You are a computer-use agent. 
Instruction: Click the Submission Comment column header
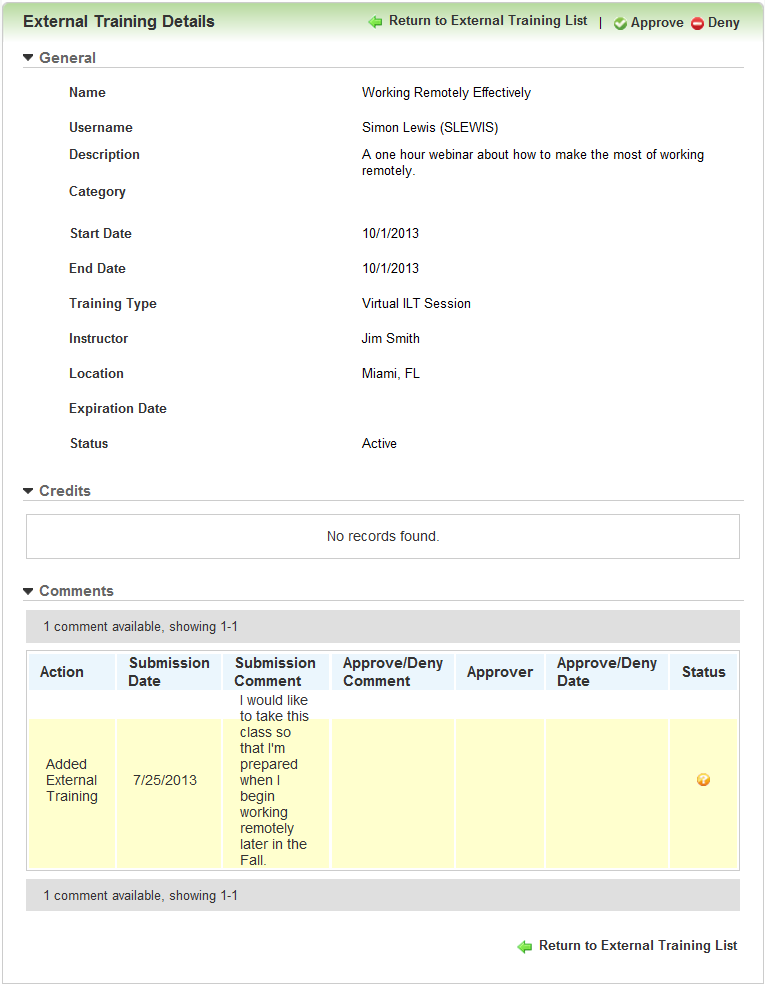pos(275,672)
